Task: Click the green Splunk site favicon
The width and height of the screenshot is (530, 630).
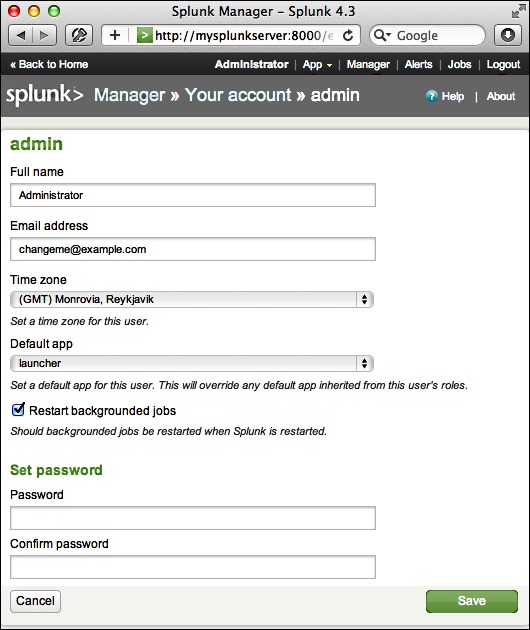Action: (x=145, y=35)
